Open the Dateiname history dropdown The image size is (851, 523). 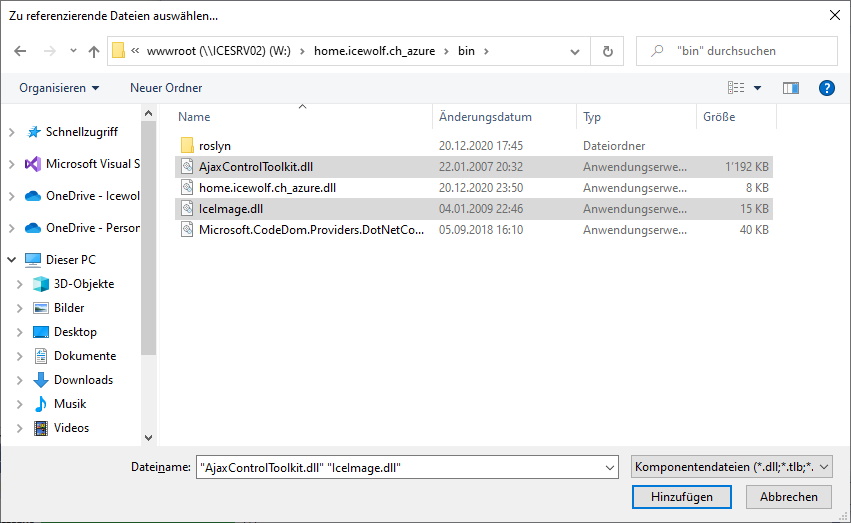[x=609, y=467]
